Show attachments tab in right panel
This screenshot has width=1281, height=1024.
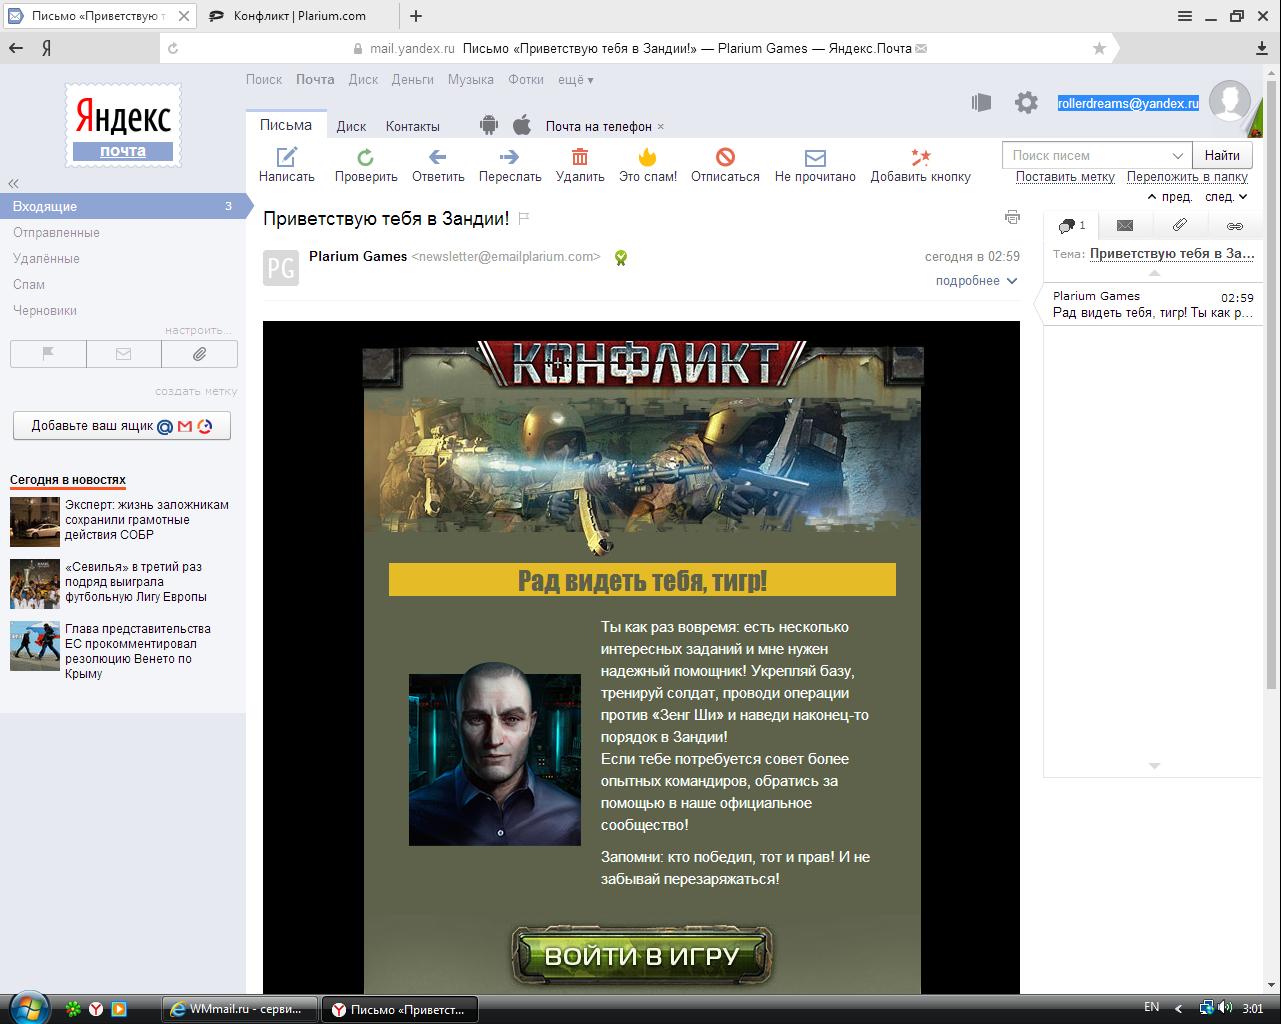click(1180, 226)
